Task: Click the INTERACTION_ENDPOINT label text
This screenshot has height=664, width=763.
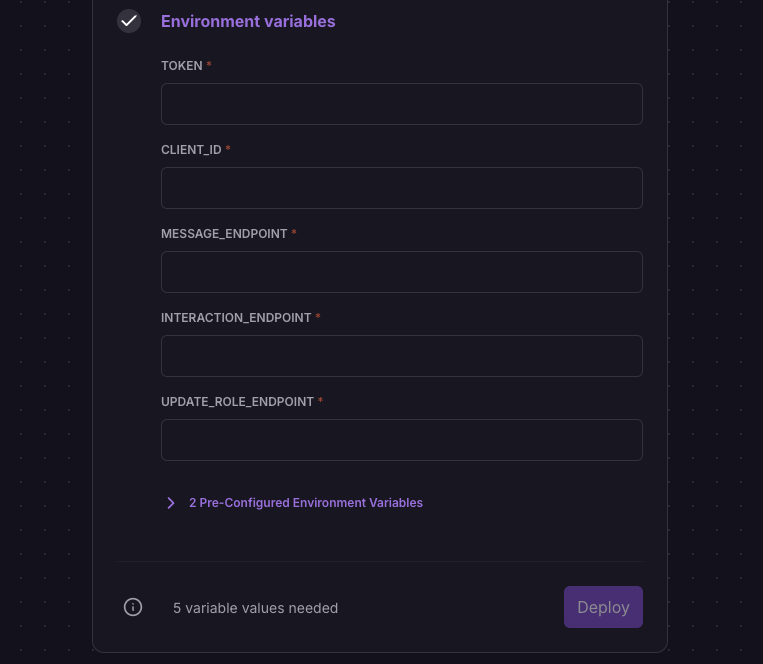Action: point(236,318)
